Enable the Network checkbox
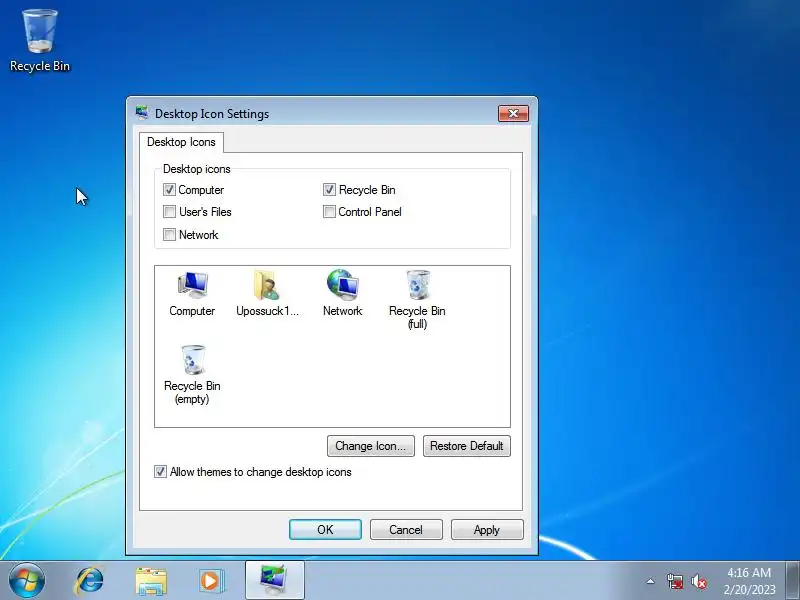This screenshot has height=600, width=800. (x=169, y=235)
